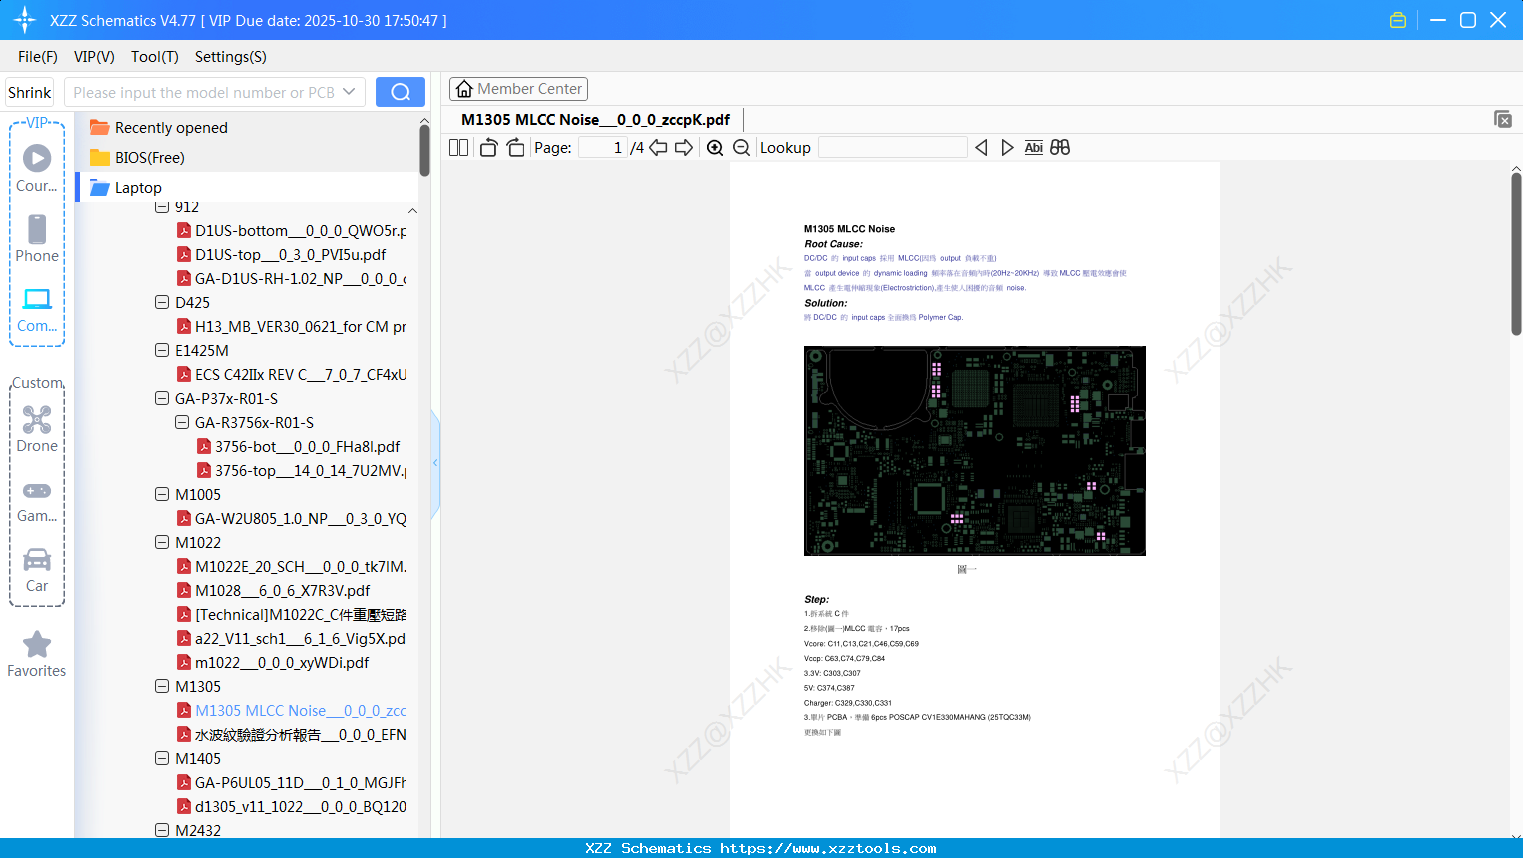The width and height of the screenshot is (1523, 858).
Task: Collapse the M2432 tree node
Action: point(162,830)
